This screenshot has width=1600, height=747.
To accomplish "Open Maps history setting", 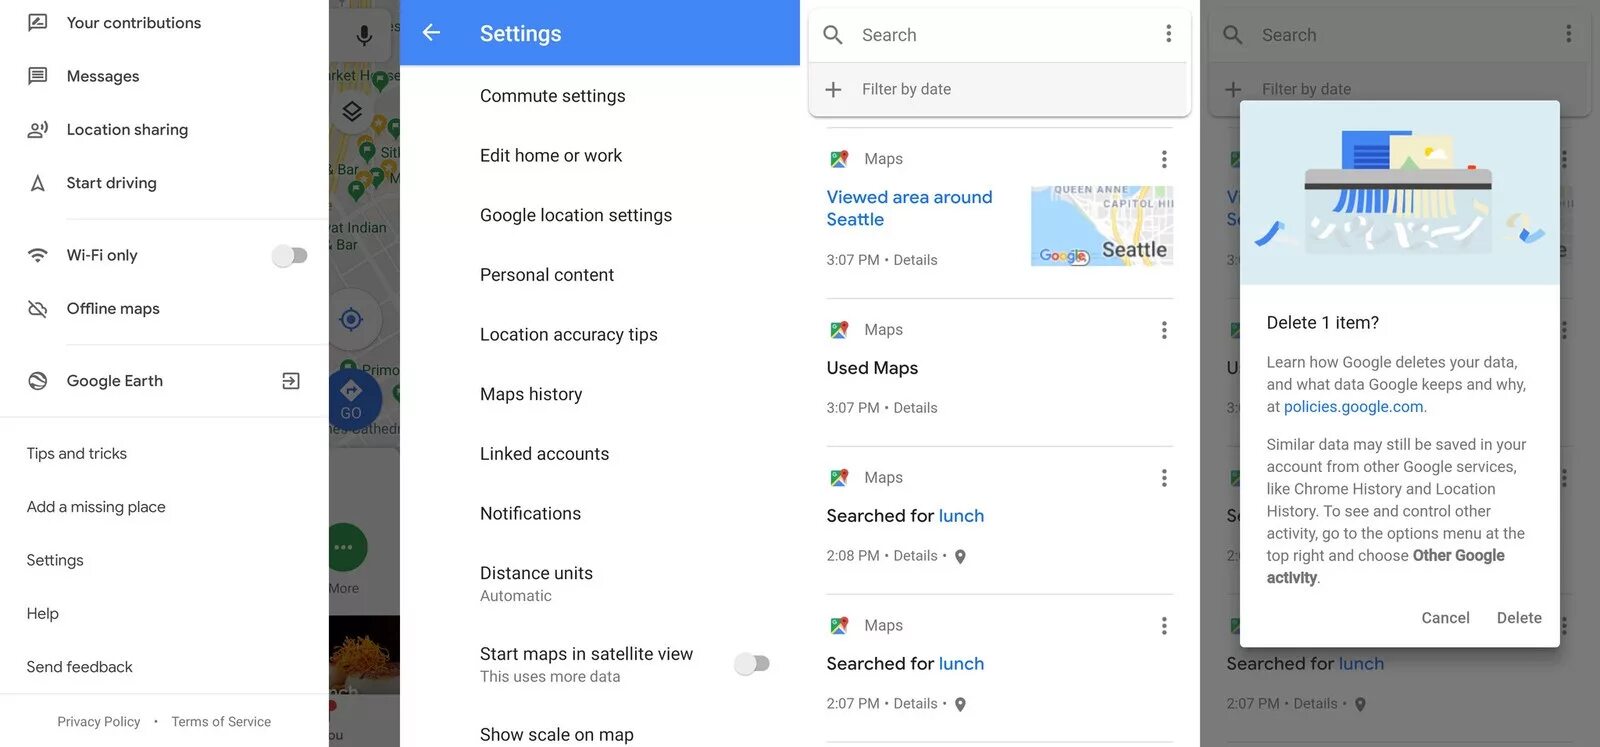I will [x=531, y=394].
